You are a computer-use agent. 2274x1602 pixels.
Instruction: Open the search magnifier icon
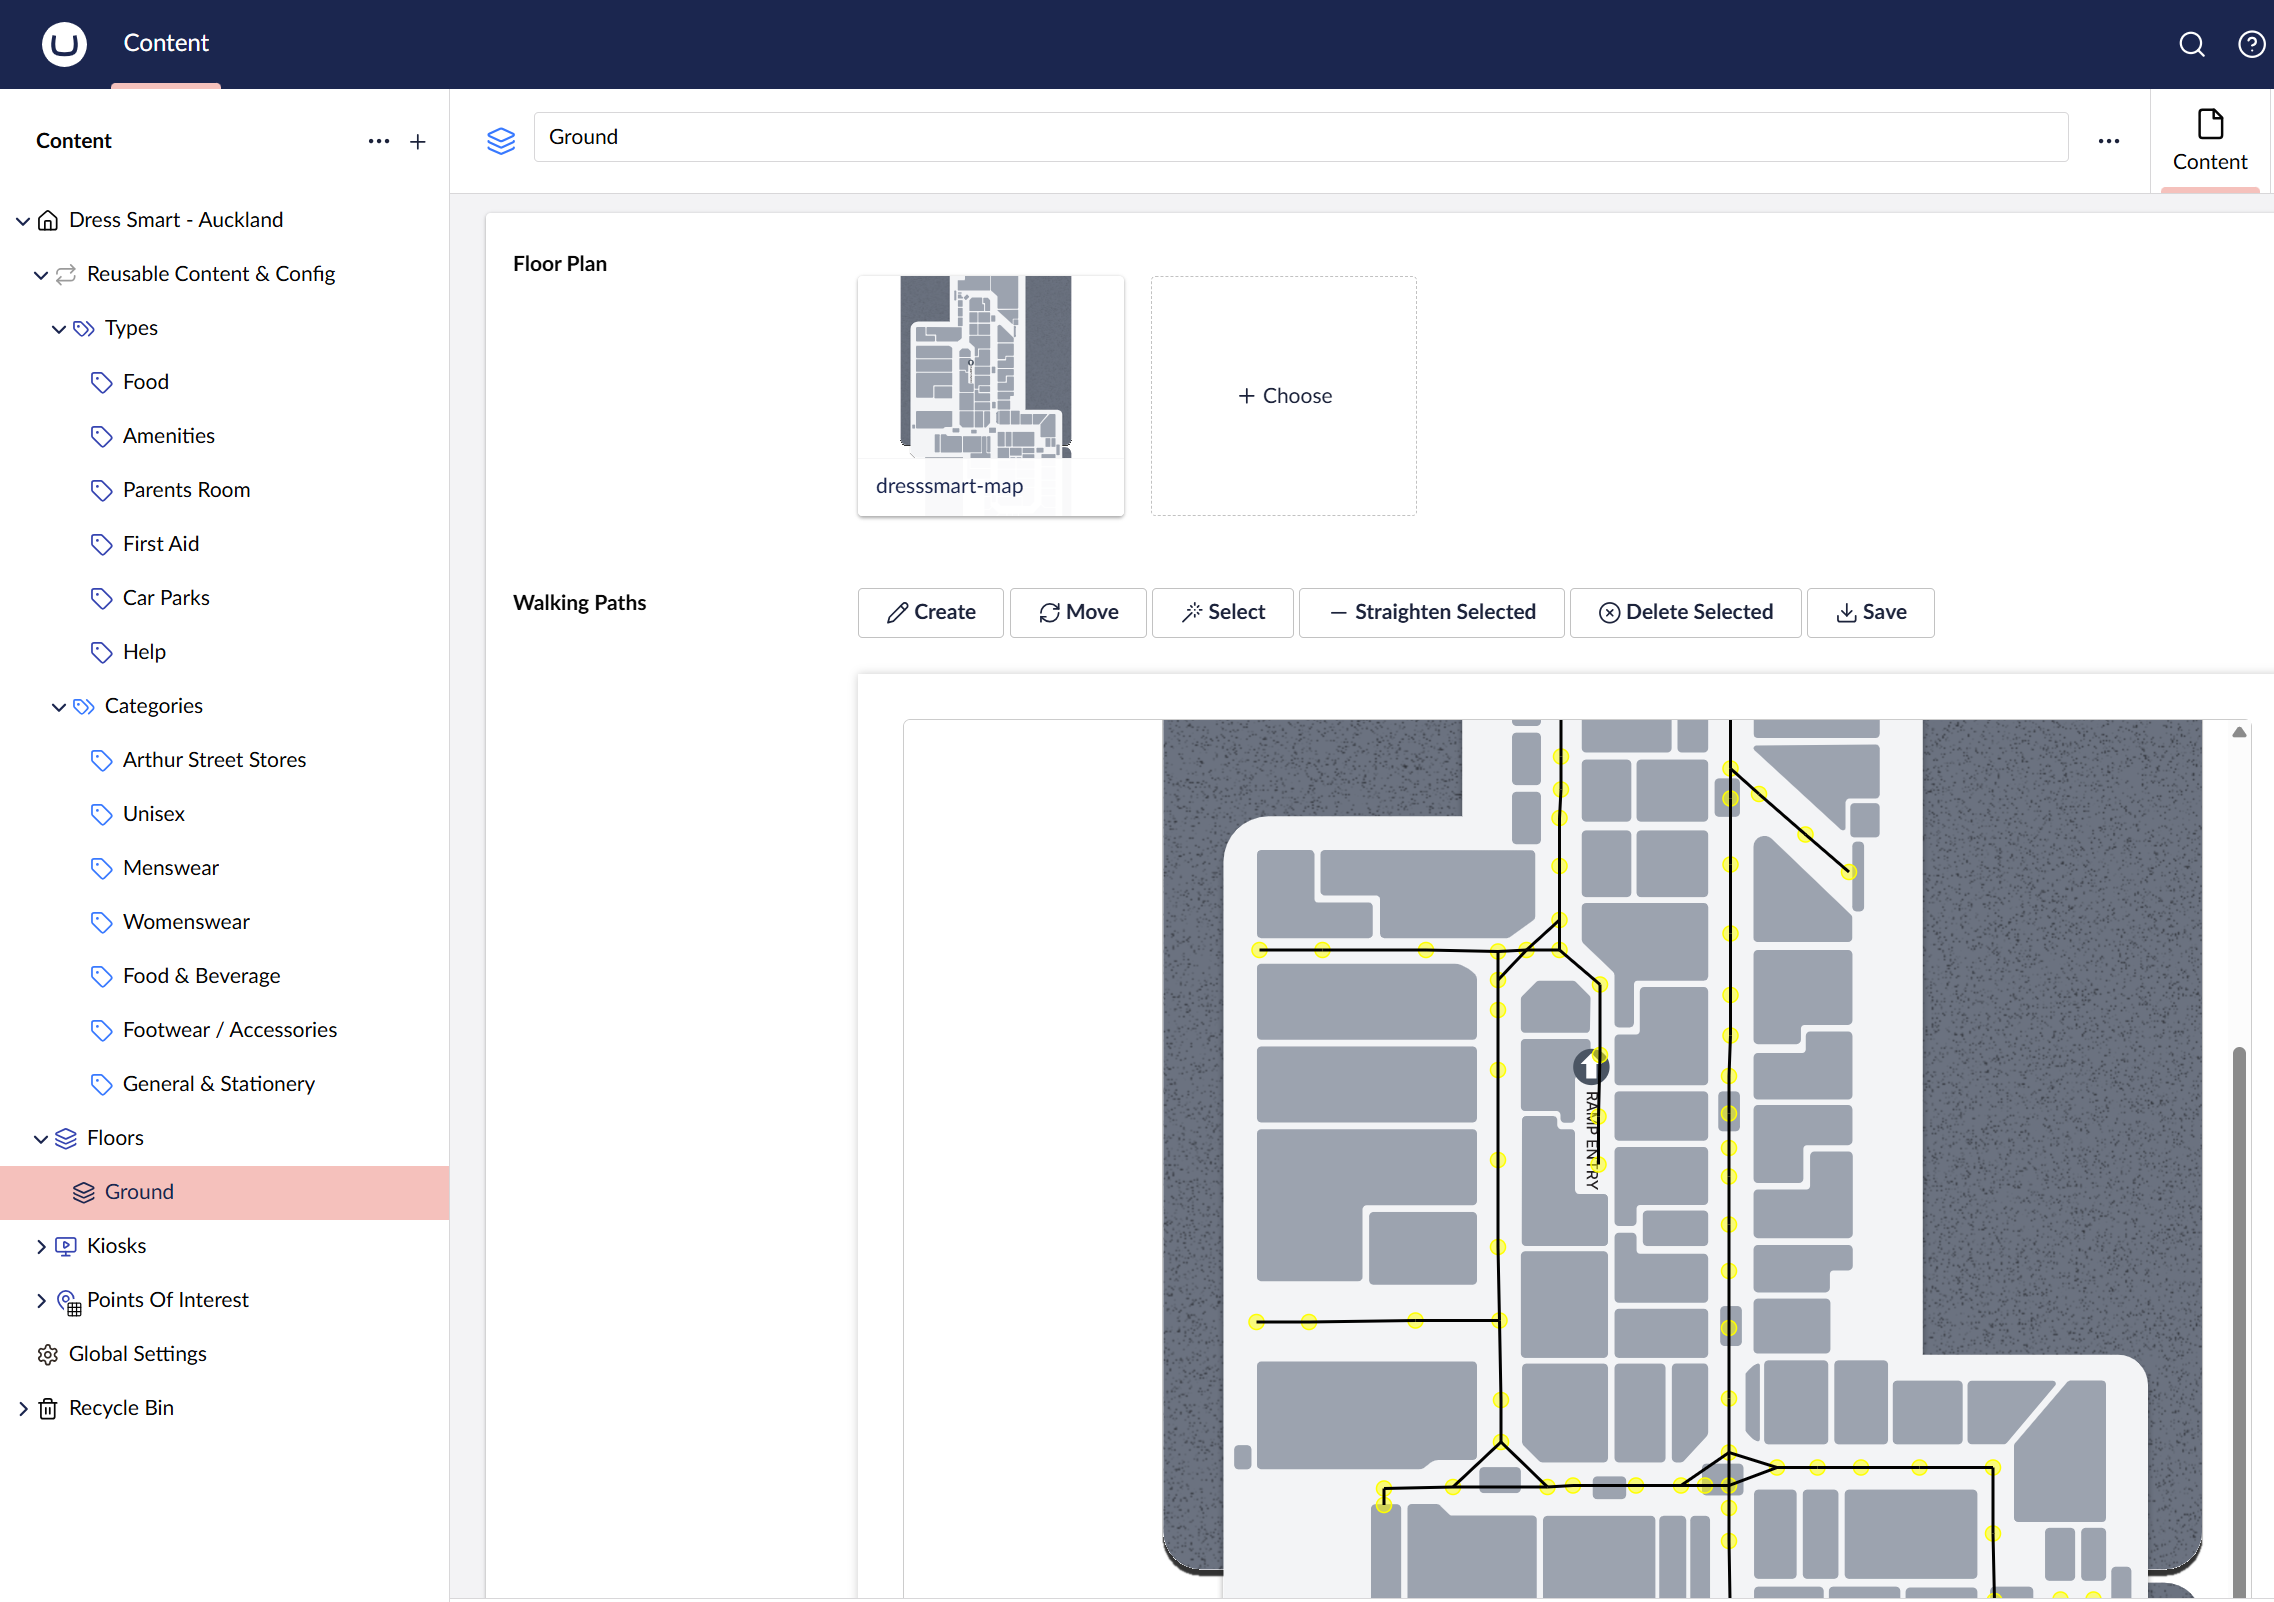[2191, 44]
